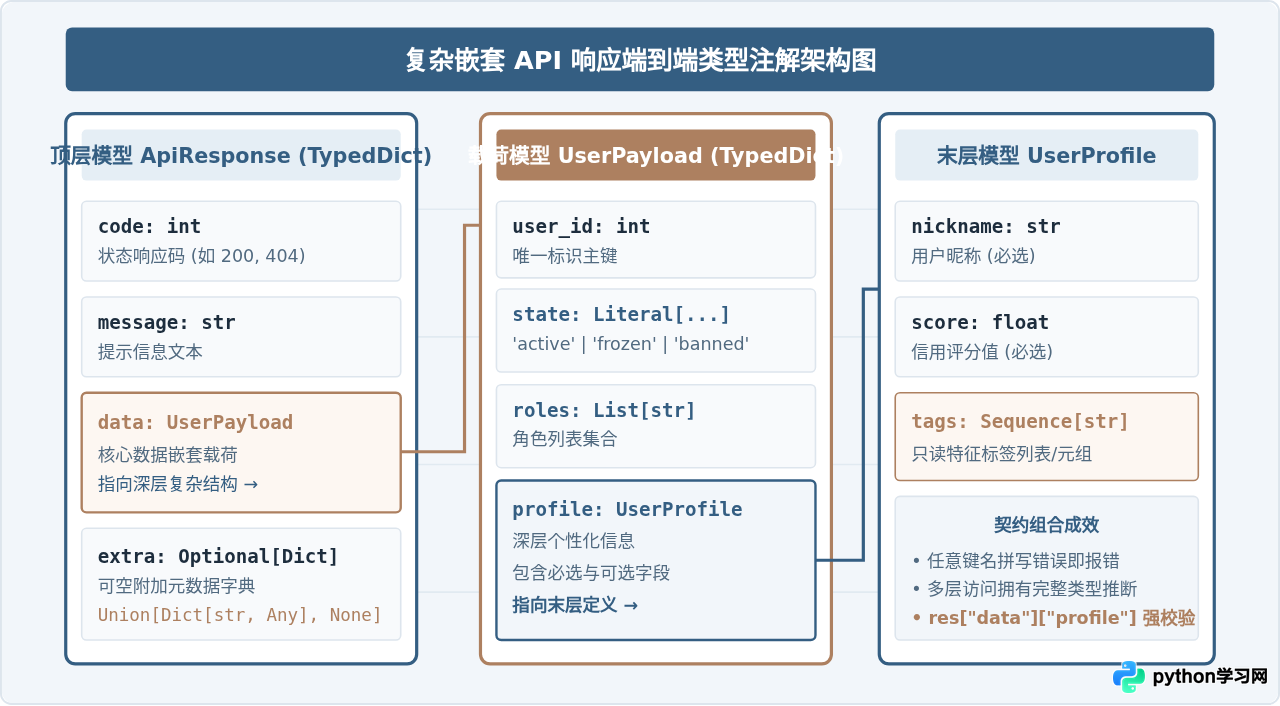Click the 'profile: UserProfile' field
This screenshot has height=706, width=1280.
656,560
